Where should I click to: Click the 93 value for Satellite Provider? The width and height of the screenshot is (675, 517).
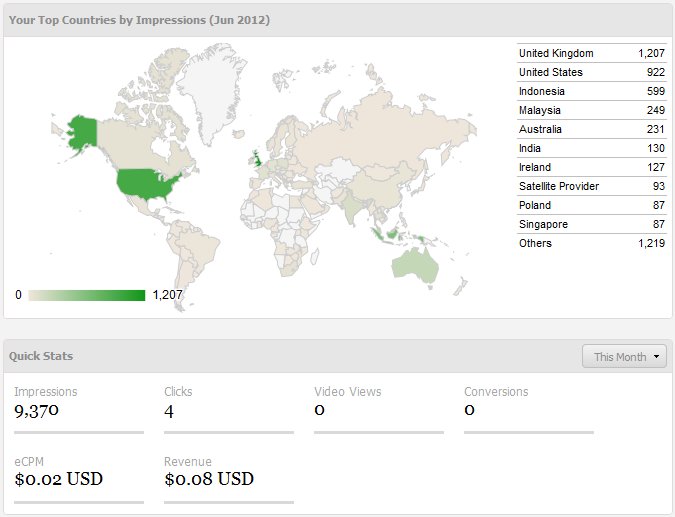(x=659, y=186)
